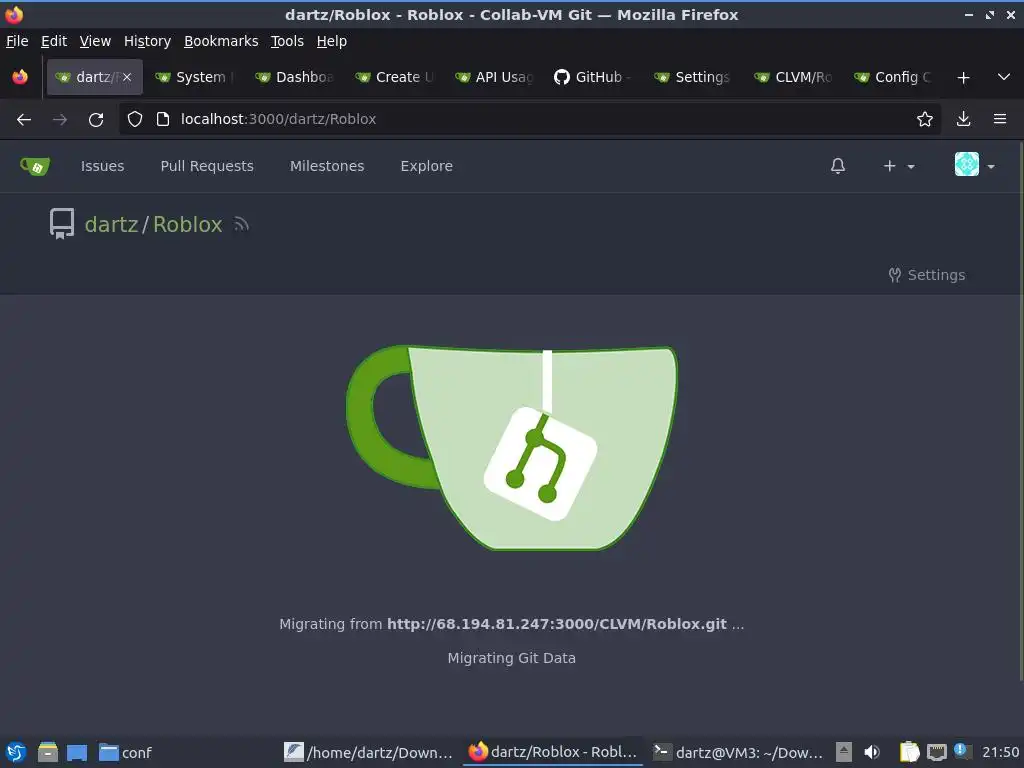Switch to /home/dartz/Down... editor window
Viewport: 1024px width, 768px height.
[368, 752]
